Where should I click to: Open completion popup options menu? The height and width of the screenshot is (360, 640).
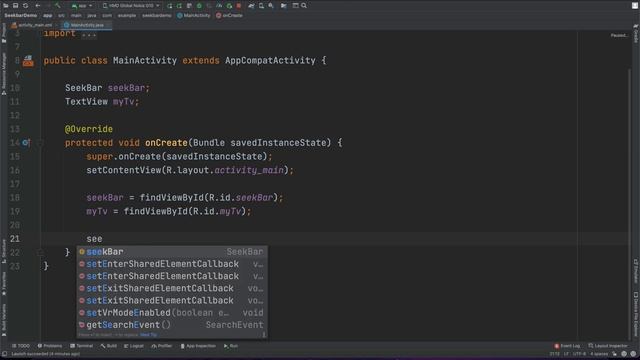pos(264,335)
